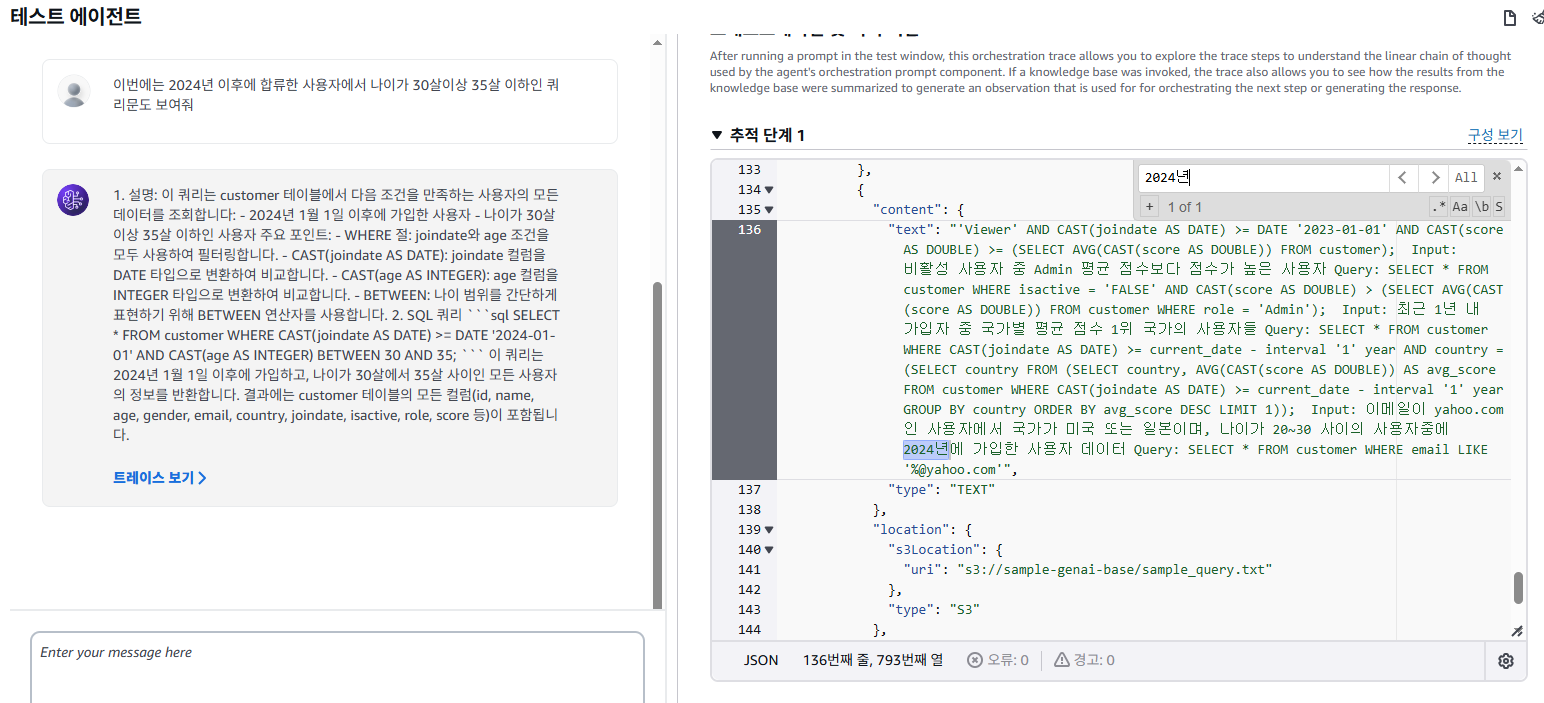Click the JSON language label in status bar
The height and width of the screenshot is (703, 1544).
coord(761,660)
